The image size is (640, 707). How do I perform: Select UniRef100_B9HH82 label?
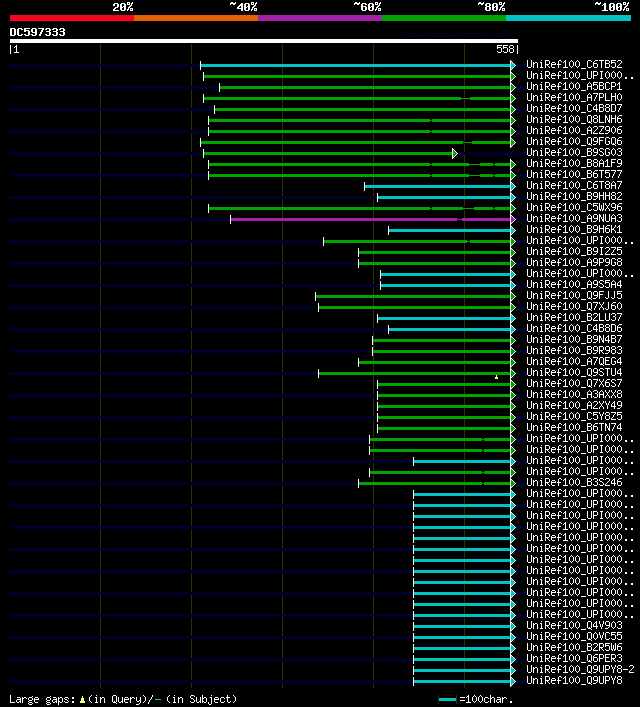[x=574, y=197]
